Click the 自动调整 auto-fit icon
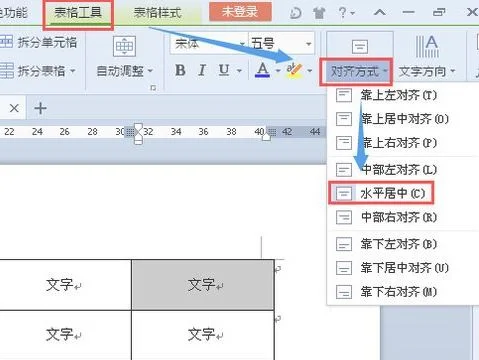479x360 pixels. pos(124,46)
